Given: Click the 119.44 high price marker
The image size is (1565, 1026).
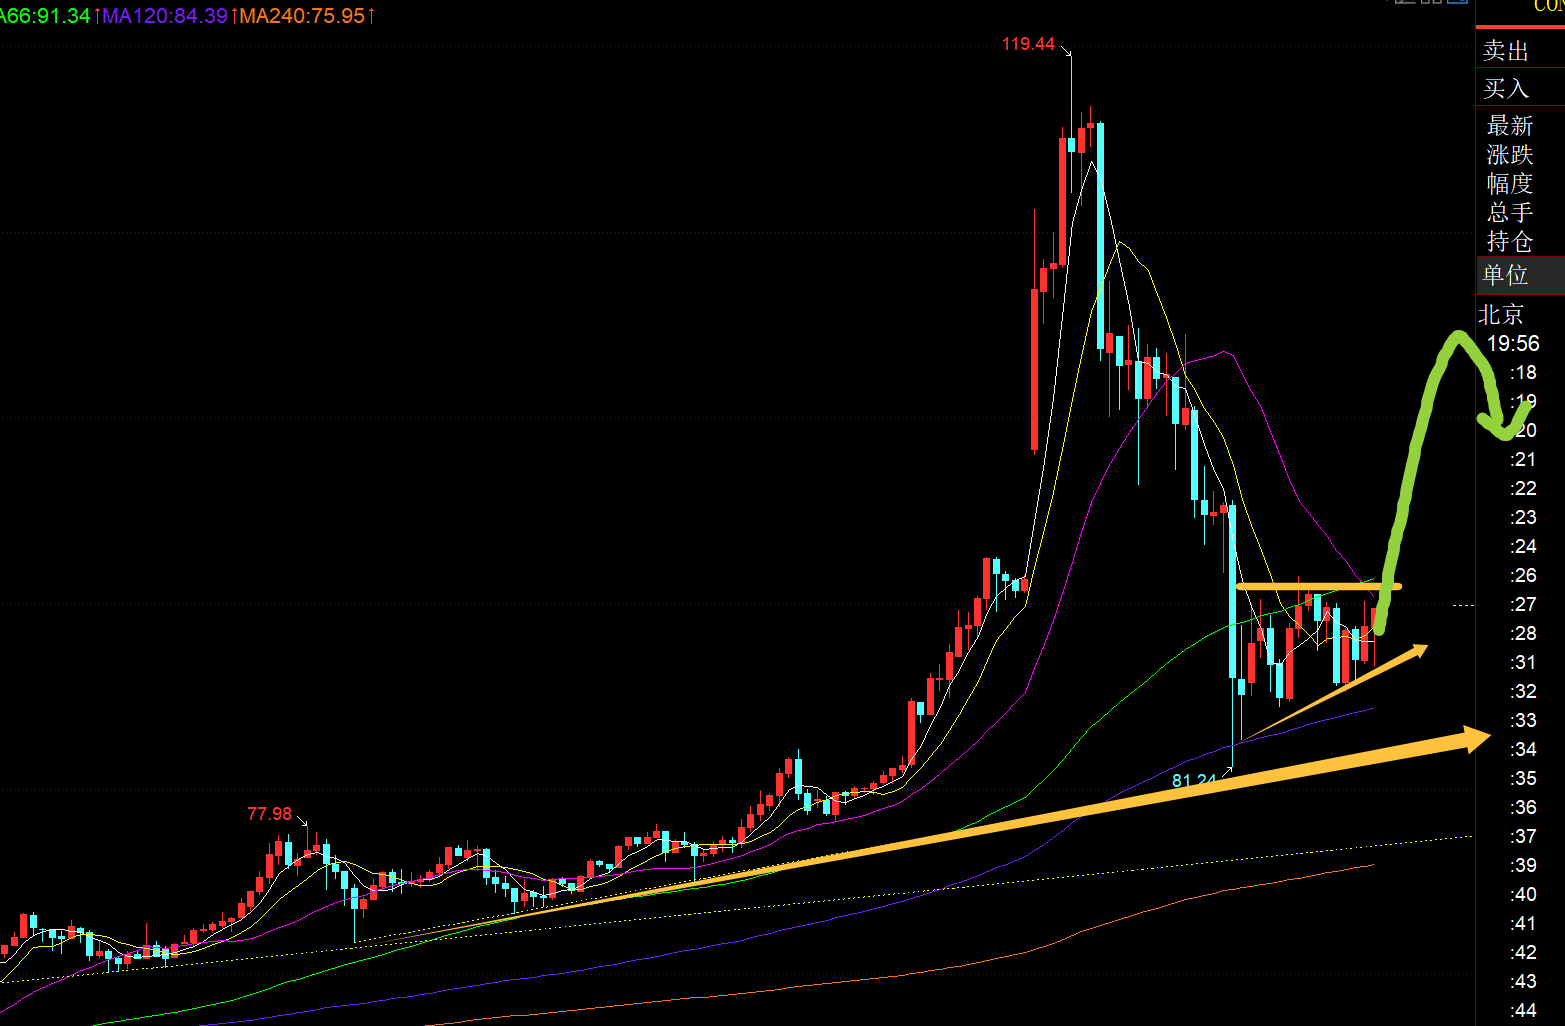Looking at the screenshot, I should click(1028, 44).
